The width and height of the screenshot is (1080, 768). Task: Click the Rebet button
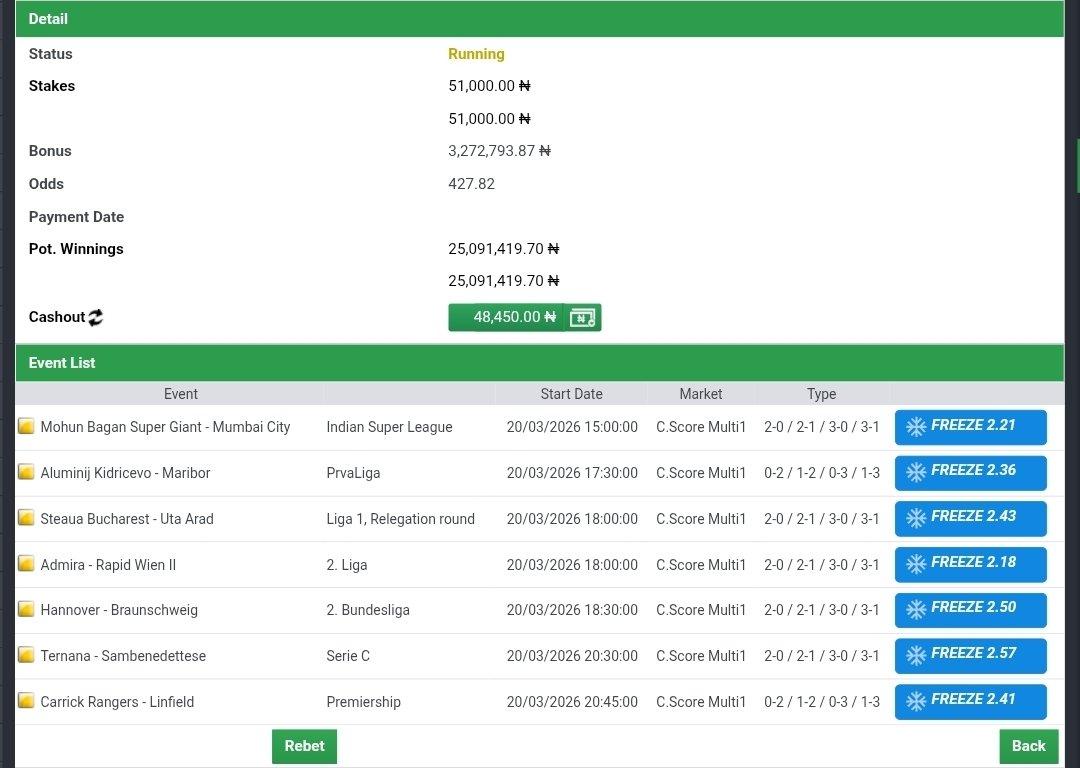(x=304, y=746)
